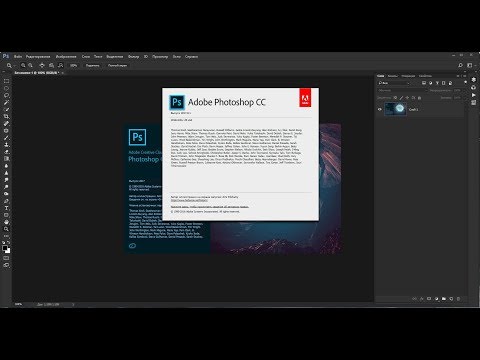Viewport: 480px width, 360px height.
Task: Select the Hand tool
Action: 6,222
